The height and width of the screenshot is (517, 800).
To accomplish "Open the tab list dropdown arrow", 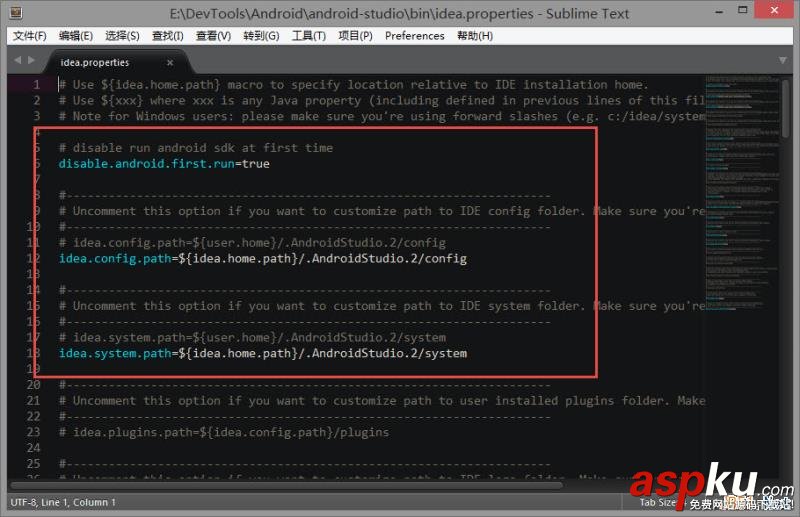I will [x=783, y=60].
